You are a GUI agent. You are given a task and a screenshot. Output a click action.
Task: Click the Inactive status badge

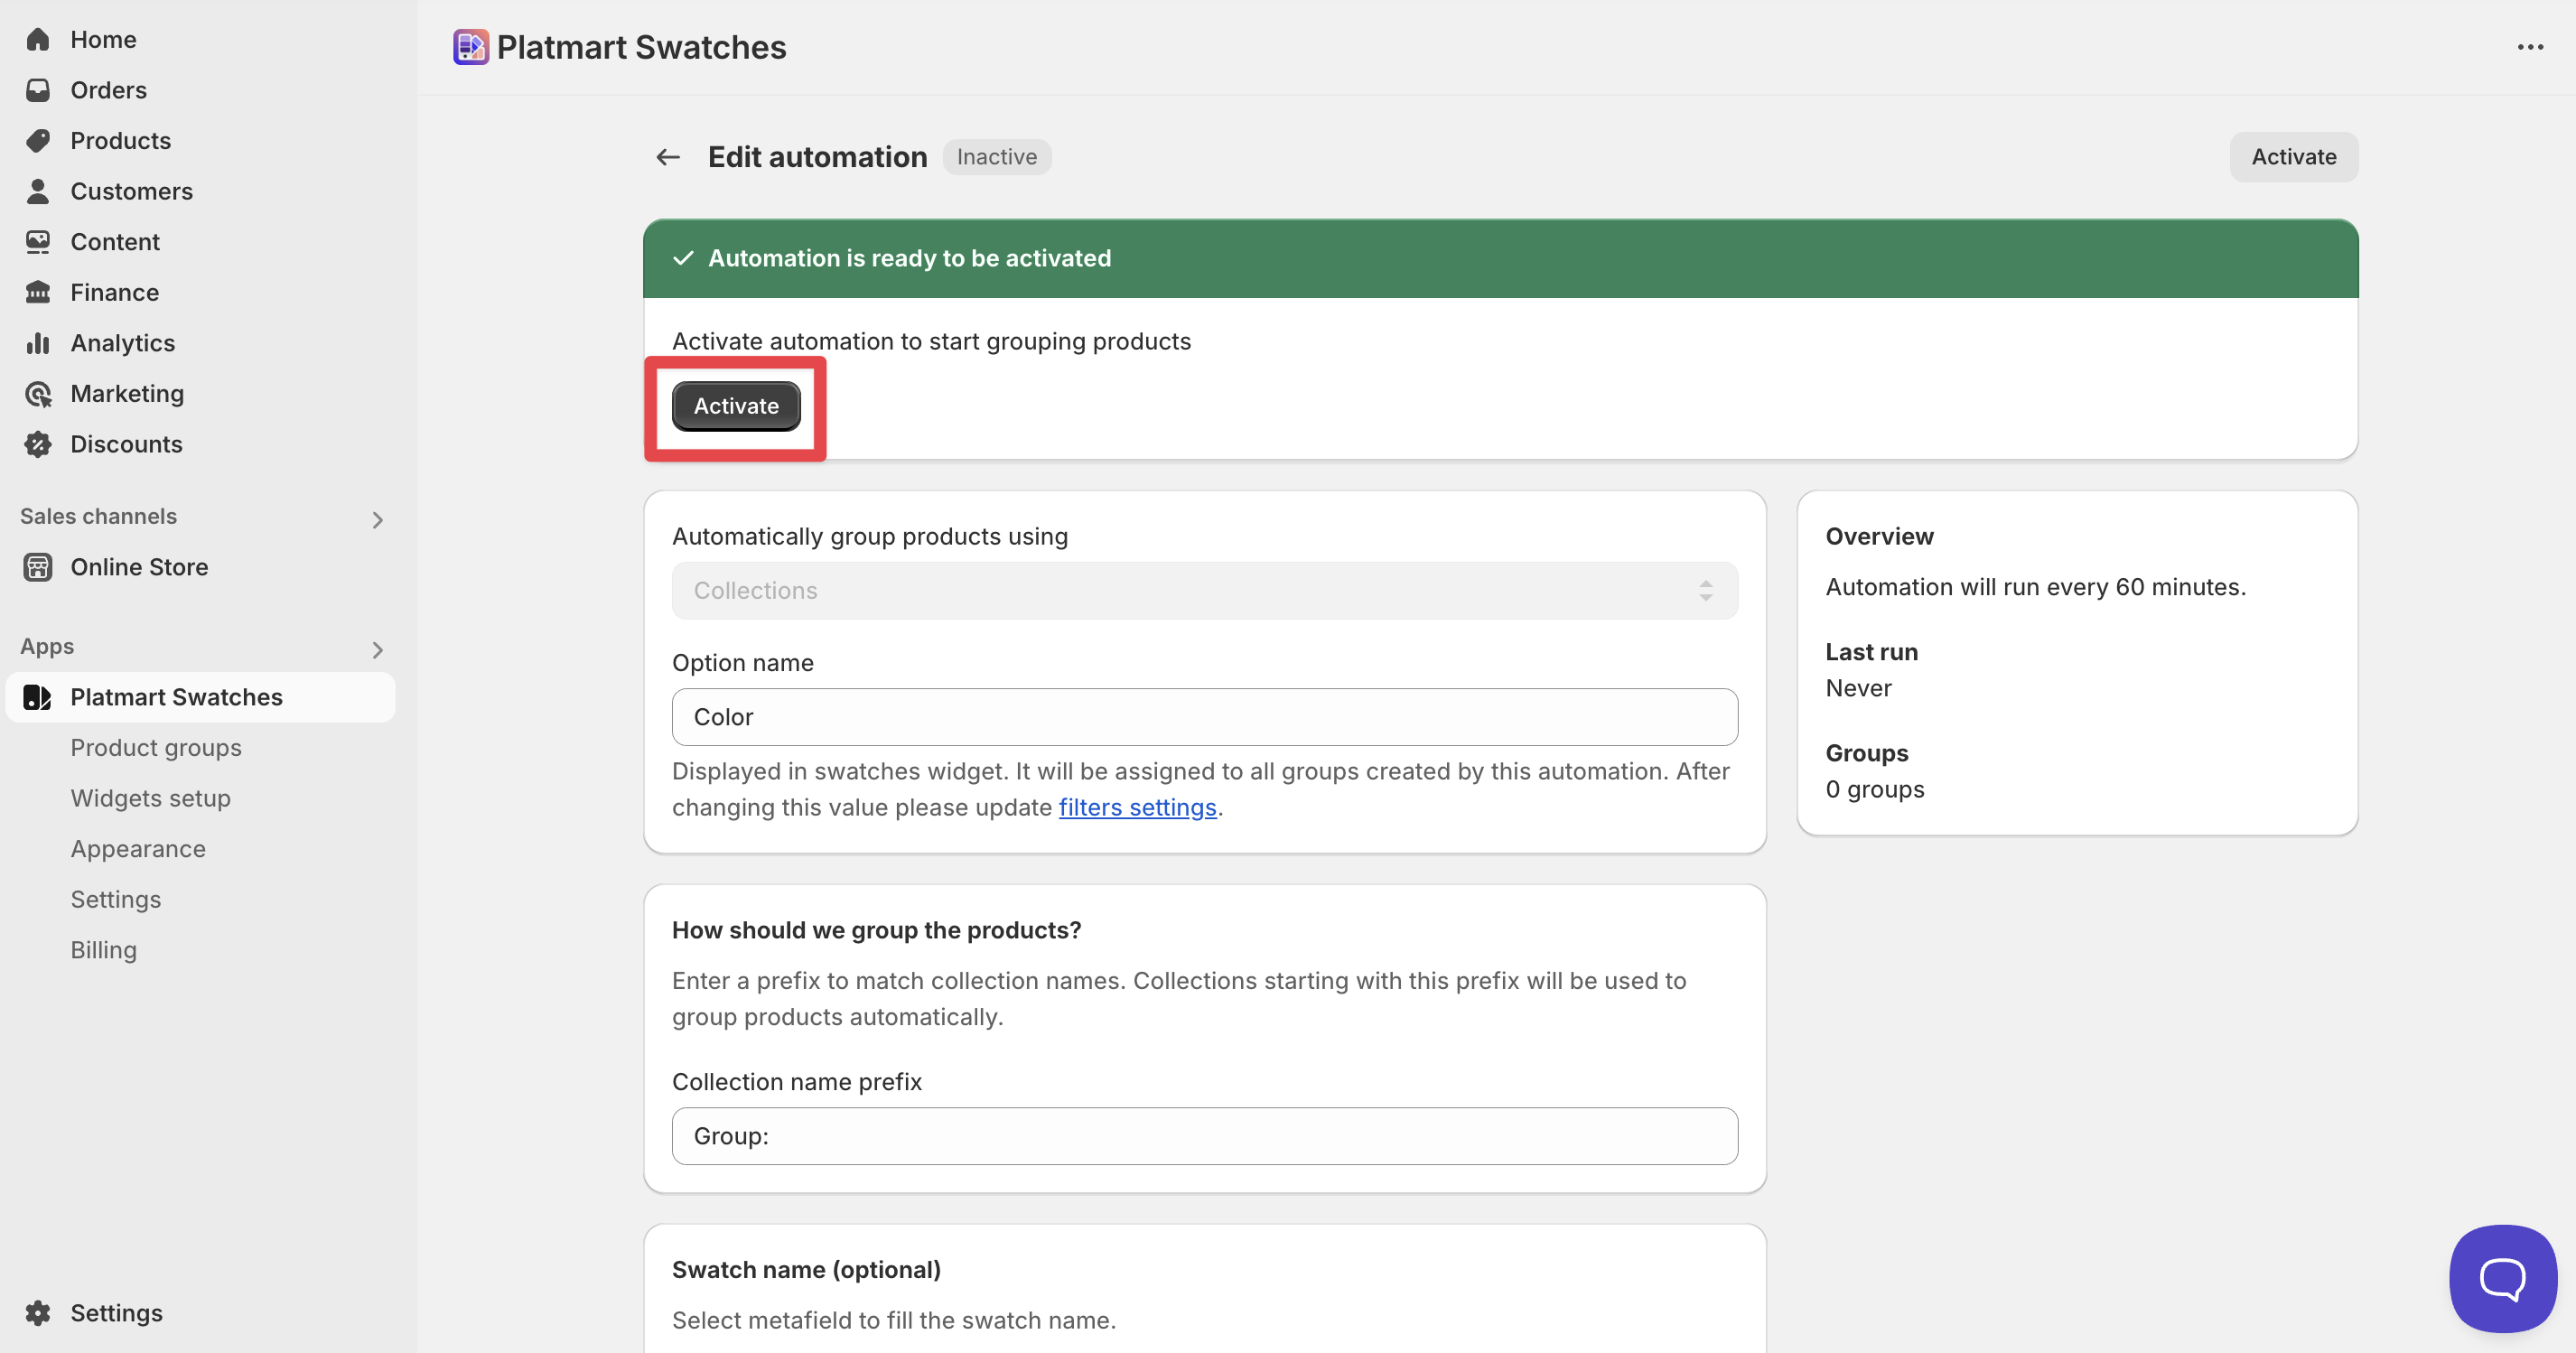[996, 157]
